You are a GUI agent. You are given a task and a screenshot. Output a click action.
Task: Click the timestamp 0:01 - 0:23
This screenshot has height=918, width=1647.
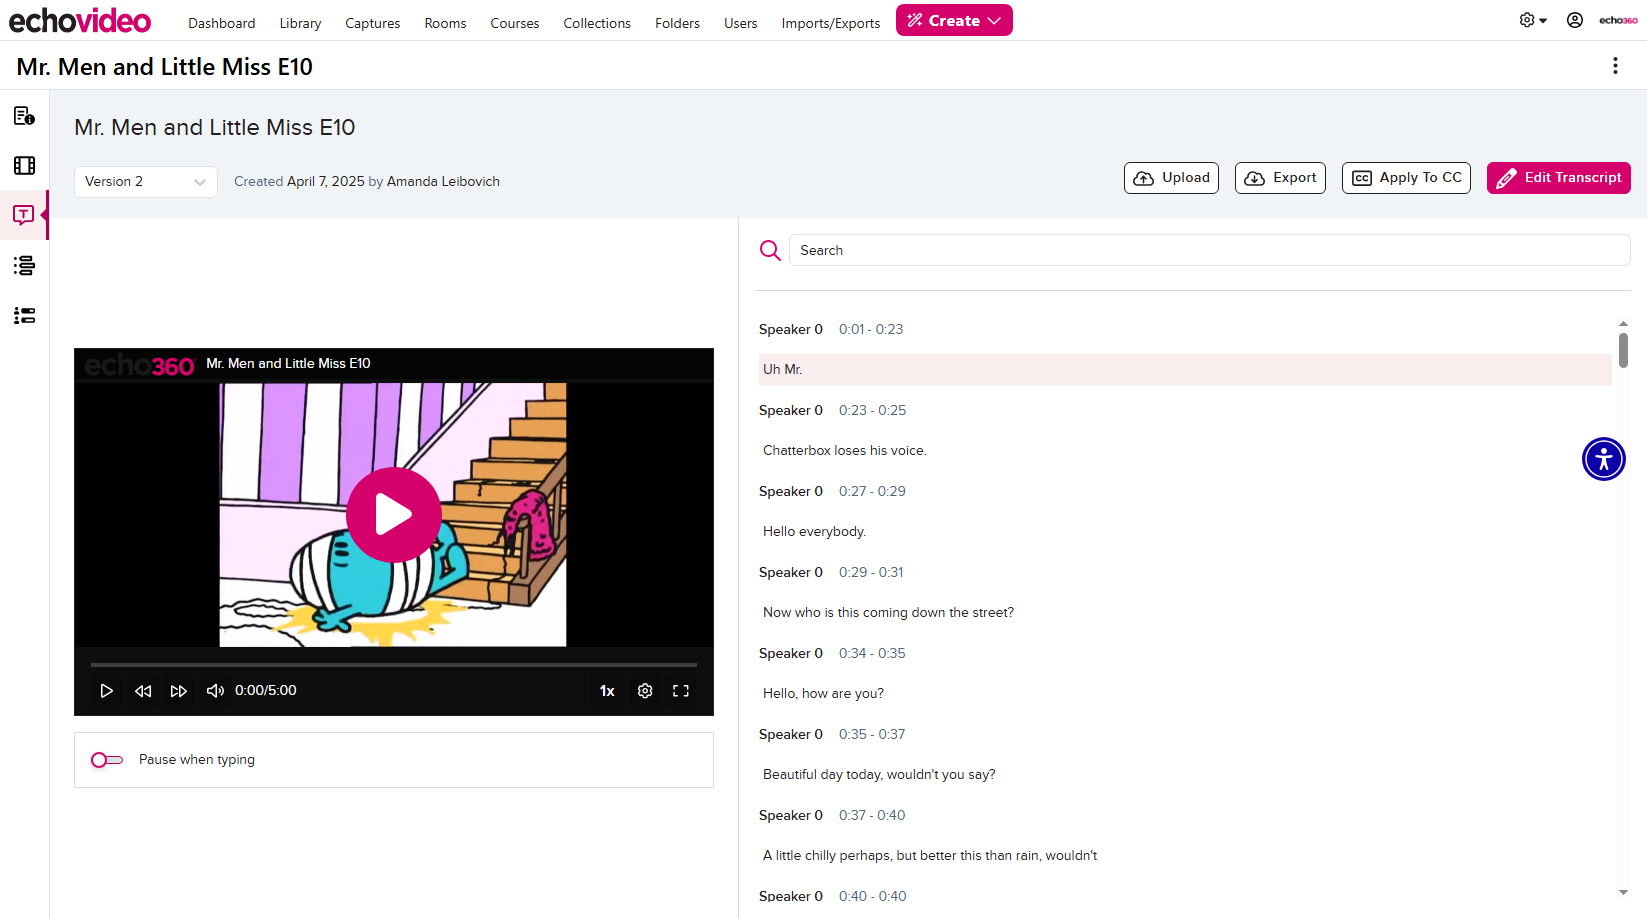(871, 329)
